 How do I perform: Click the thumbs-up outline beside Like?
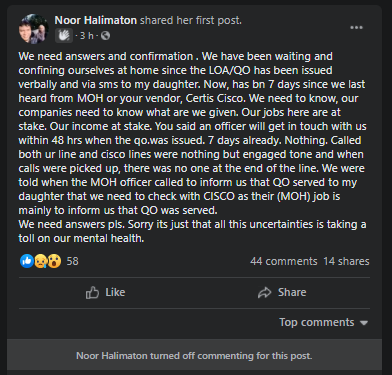tap(92, 293)
